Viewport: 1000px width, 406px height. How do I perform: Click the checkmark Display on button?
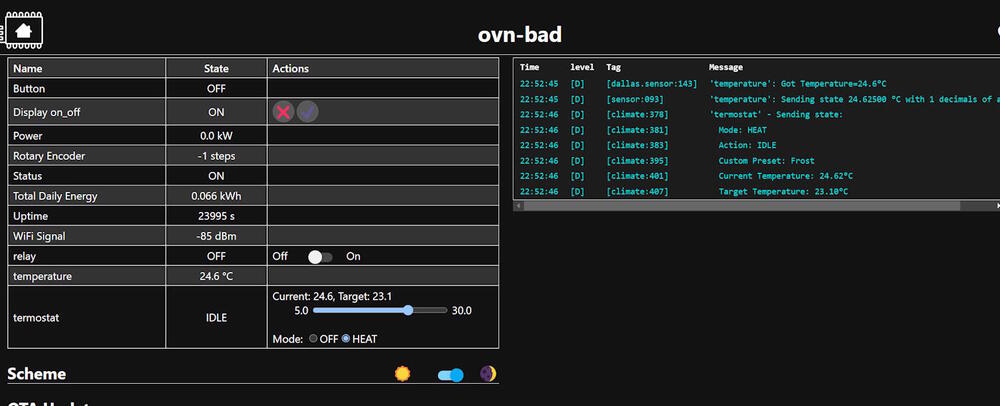point(307,112)
